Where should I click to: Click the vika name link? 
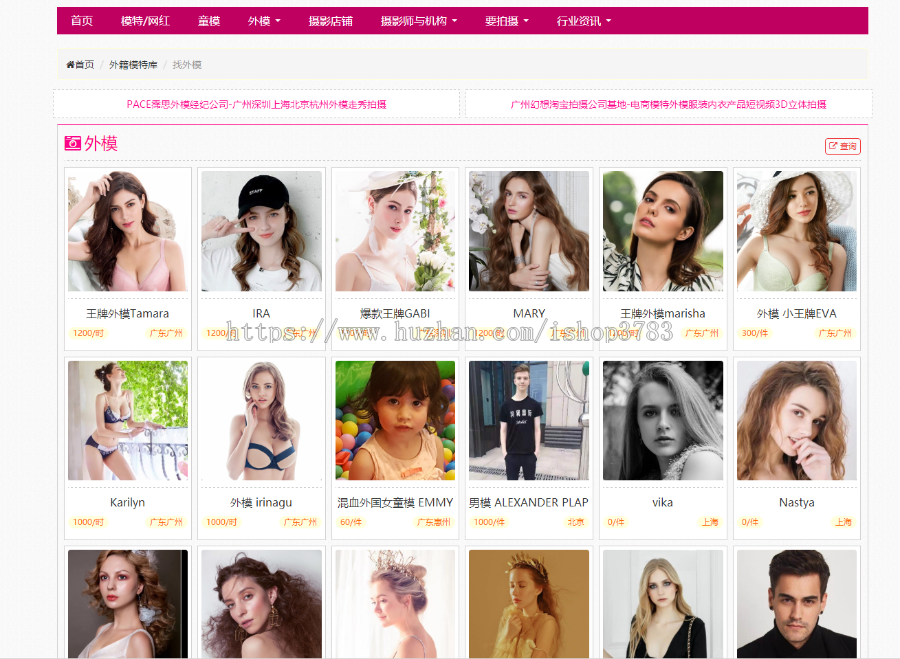(x=662, y=502)
